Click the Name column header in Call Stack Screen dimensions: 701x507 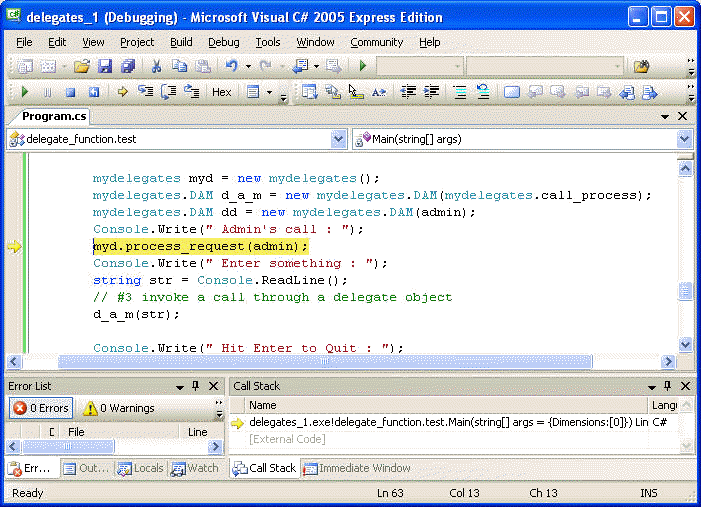point(263,405)
